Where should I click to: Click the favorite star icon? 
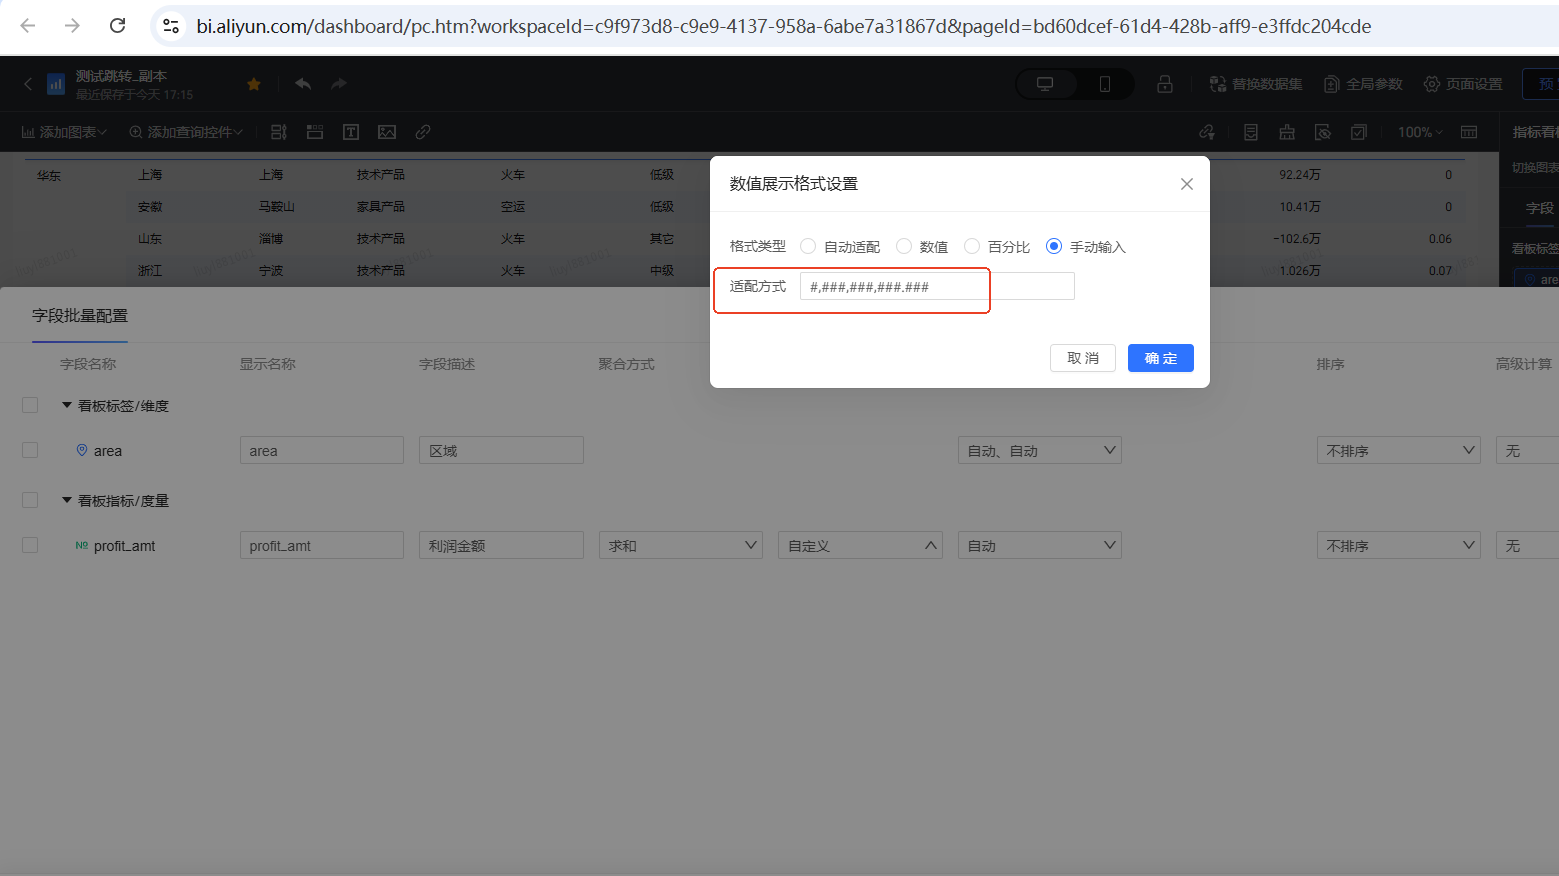pyautogui.click(x=254, y=84)
